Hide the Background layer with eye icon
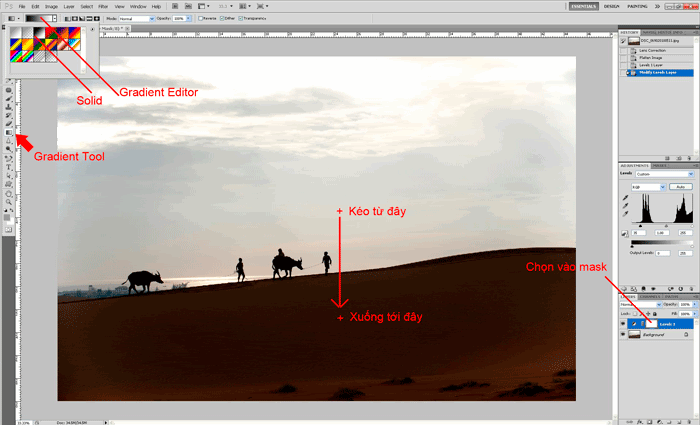700x425 pixels. [624, 335]
